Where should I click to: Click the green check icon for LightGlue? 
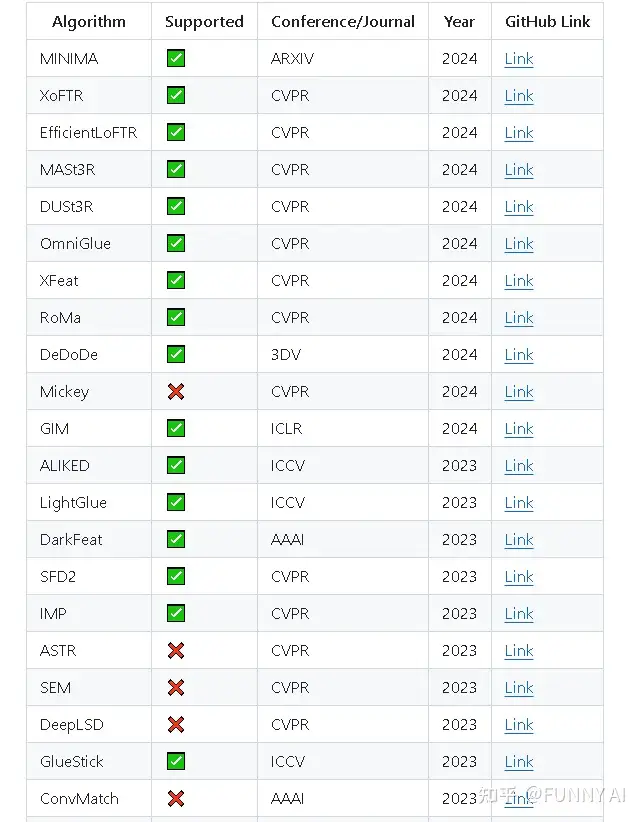176,503
